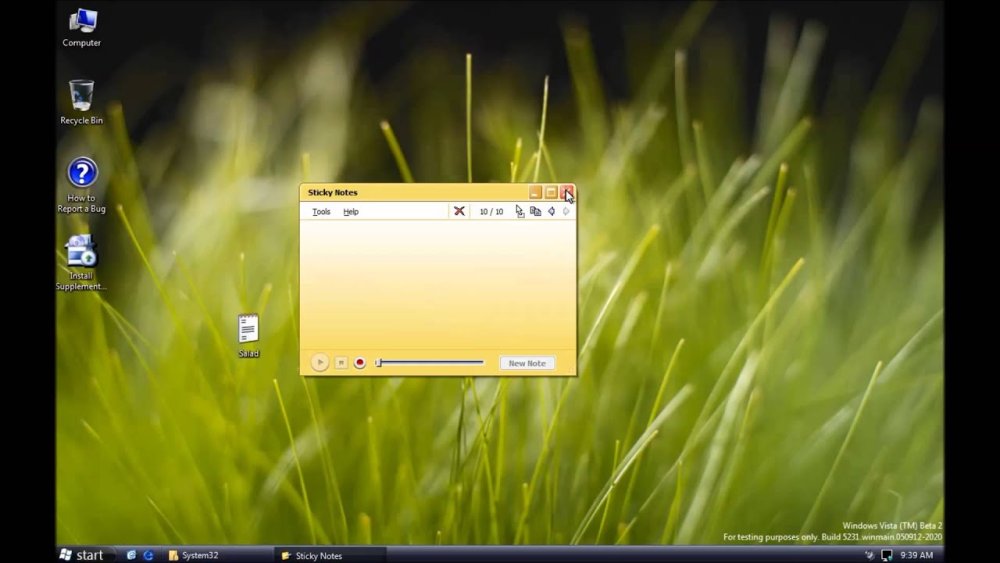Click the drag note icon in toolbar
Screen dimensions: 1000x563
point(519,211)
